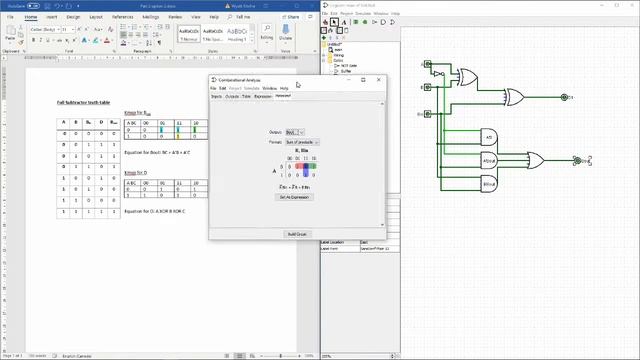Select the arrow Edit tool in Logisim
The image size is (640, 360).
click(334, 22)
